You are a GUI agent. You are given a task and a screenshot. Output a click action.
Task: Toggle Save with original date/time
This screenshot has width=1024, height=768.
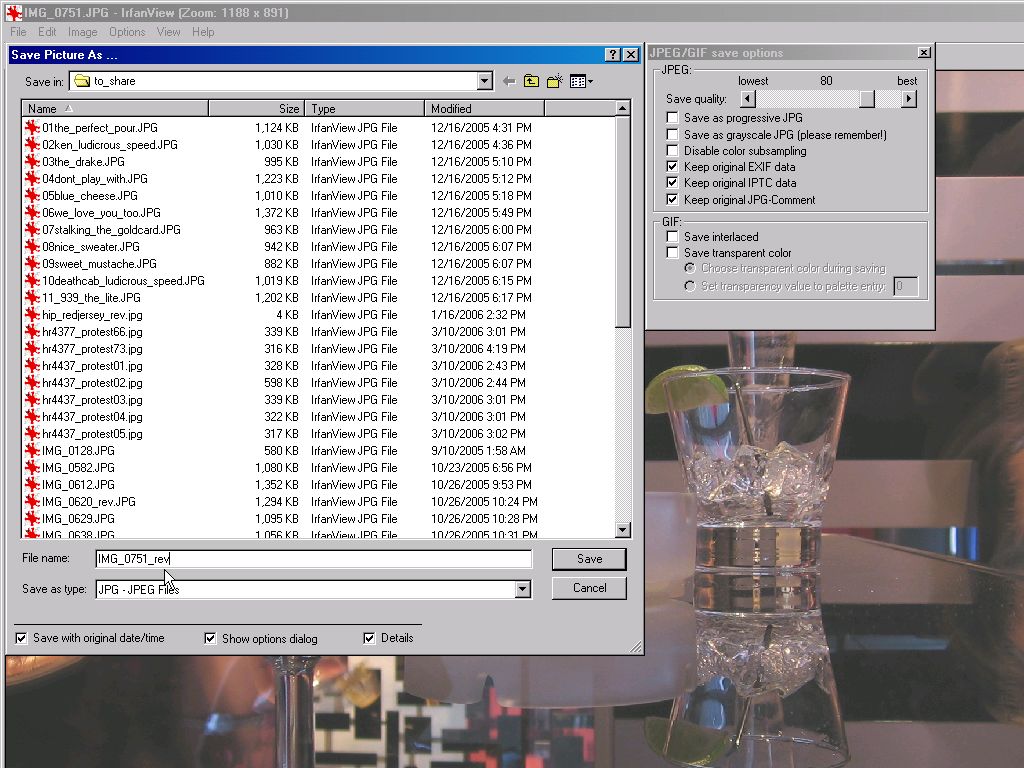pos(22,638)
